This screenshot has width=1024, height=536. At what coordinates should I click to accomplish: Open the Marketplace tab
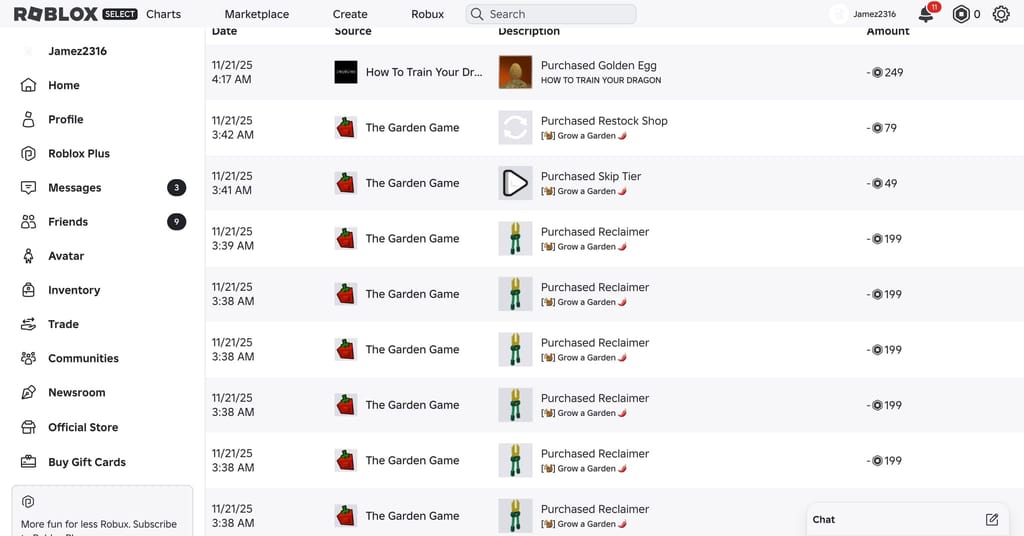pos(257,14)
